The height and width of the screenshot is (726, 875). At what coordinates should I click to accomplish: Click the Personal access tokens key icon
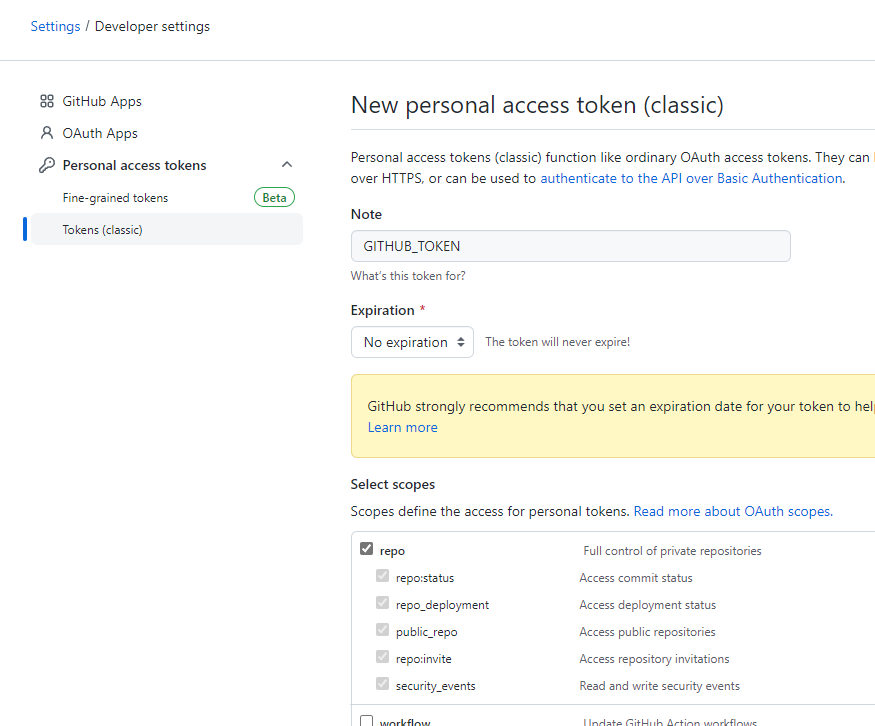pos(47,165)
